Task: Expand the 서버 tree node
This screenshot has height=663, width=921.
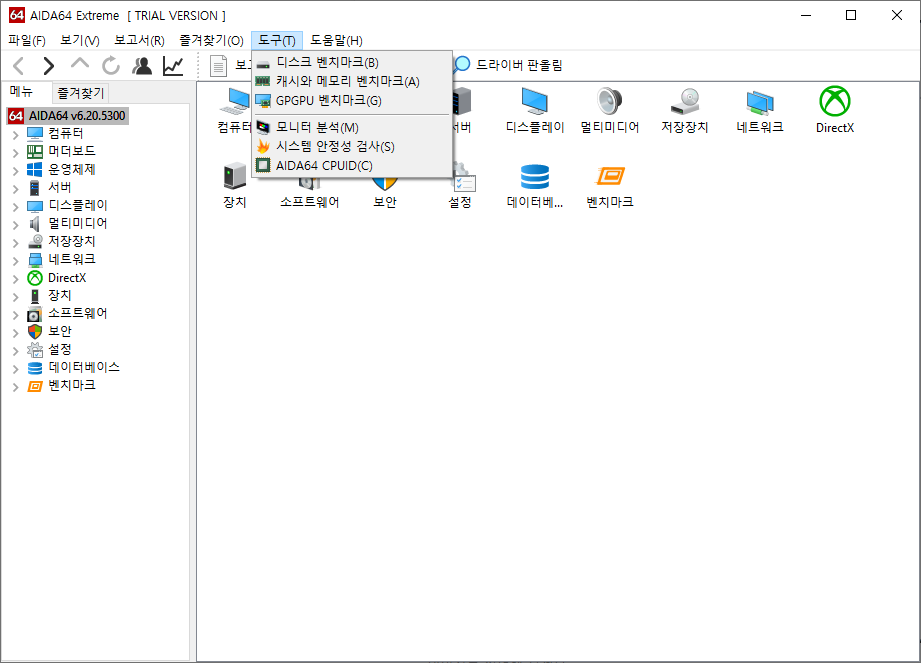Action: click(x=15, y=189)
